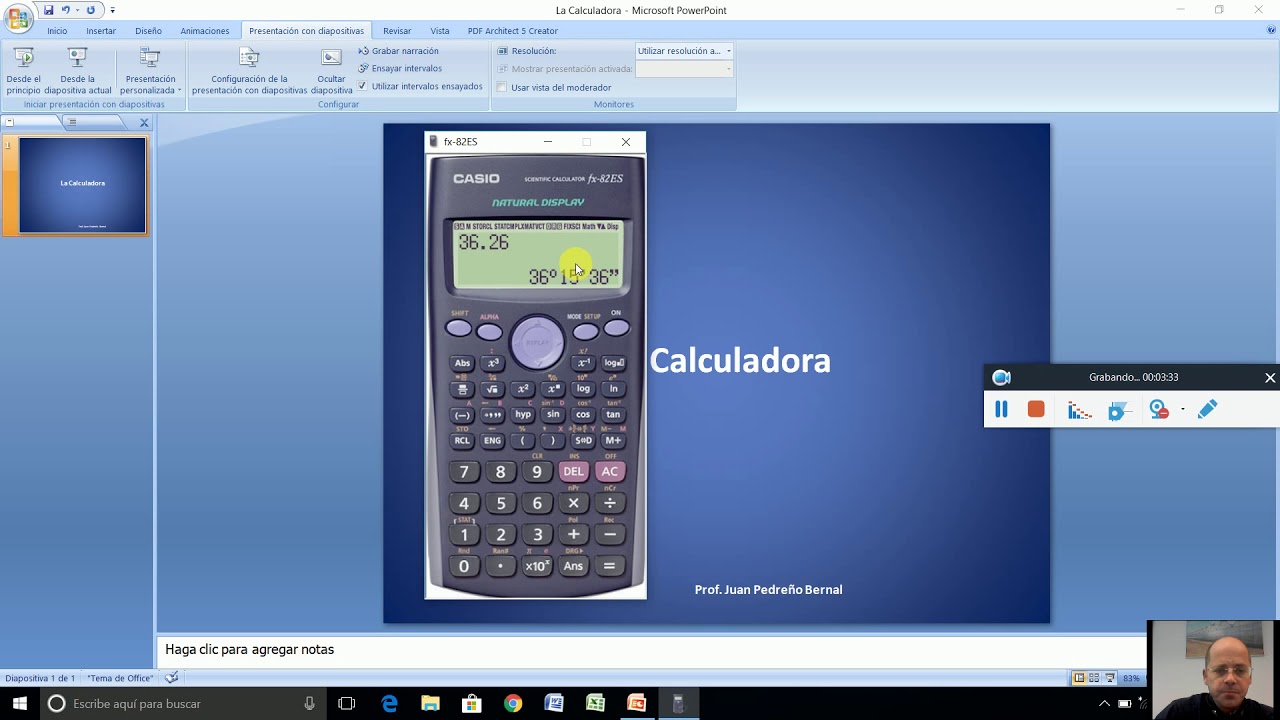Click the audio levels icon in recorder

(1079, 410)
